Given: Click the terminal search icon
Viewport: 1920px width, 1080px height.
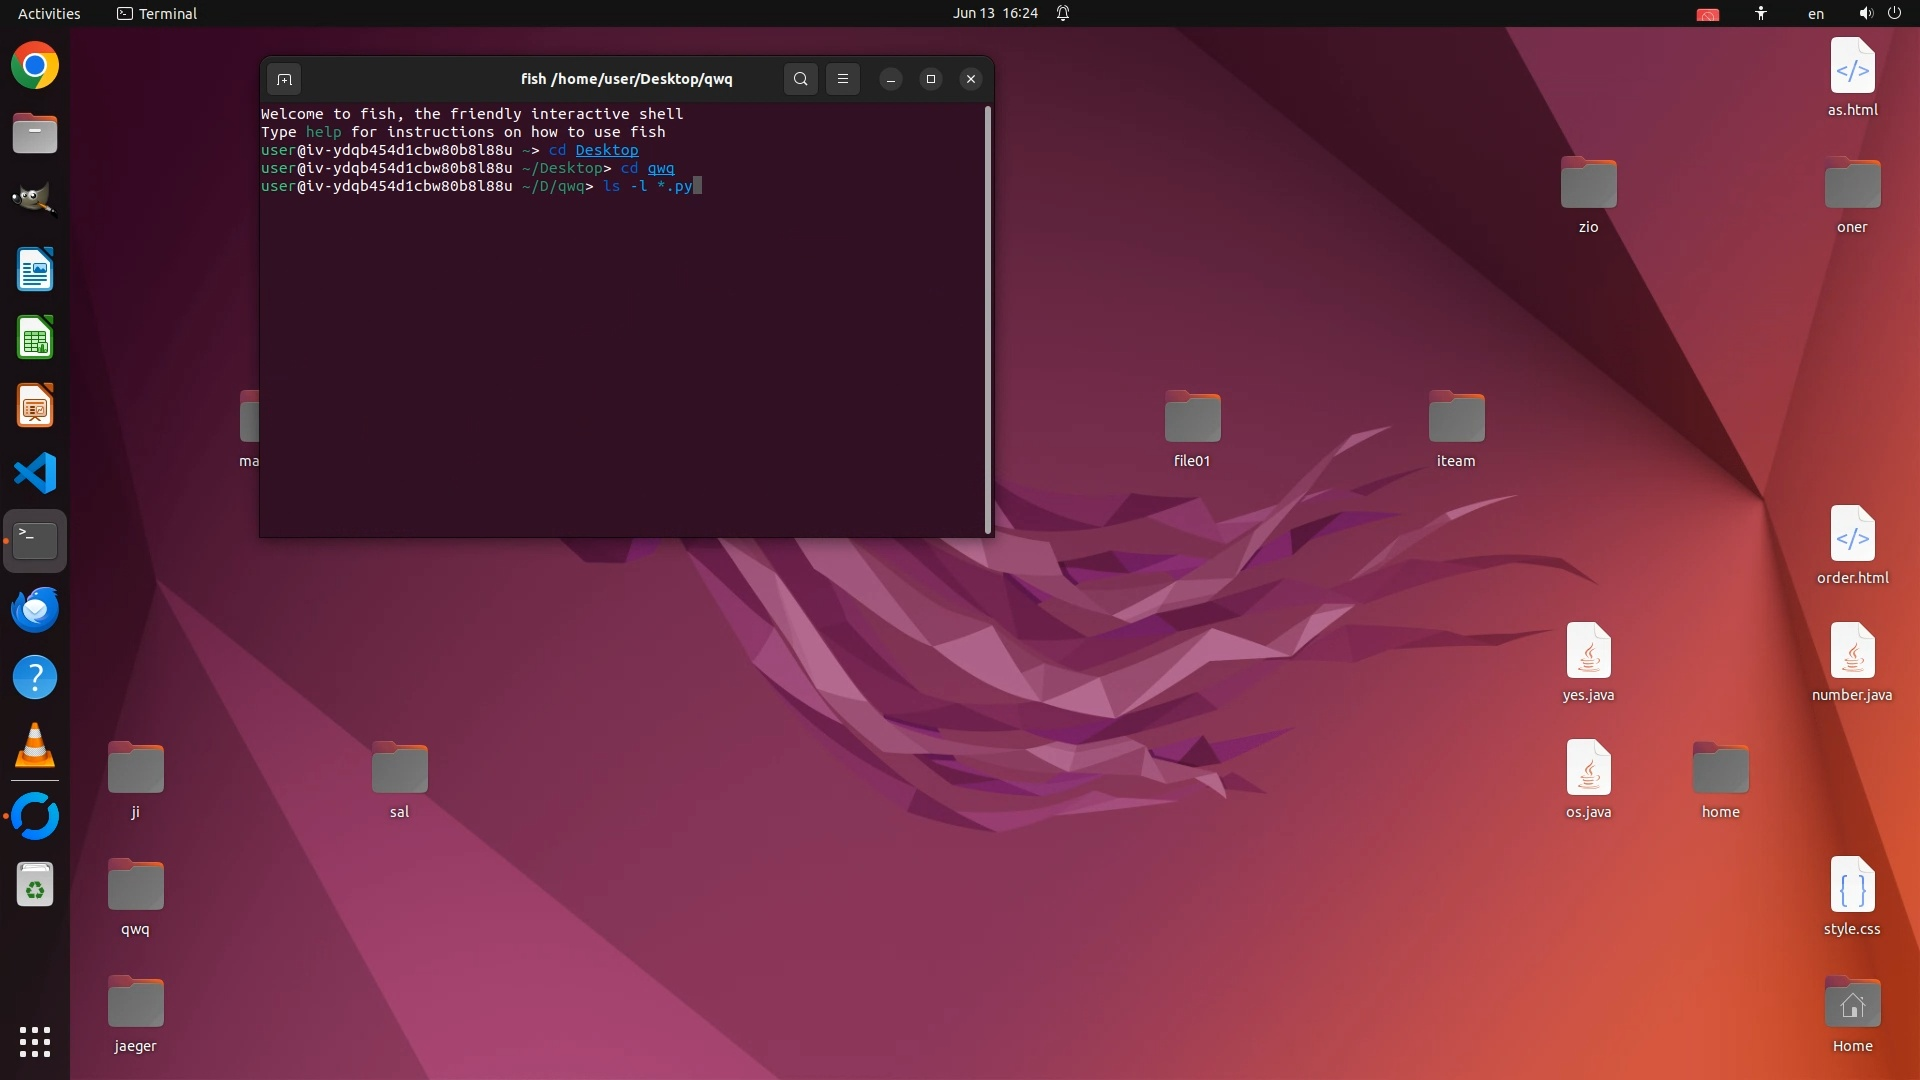Looking at the screenshot, I should pyautogui.click(x=800, y=79).
